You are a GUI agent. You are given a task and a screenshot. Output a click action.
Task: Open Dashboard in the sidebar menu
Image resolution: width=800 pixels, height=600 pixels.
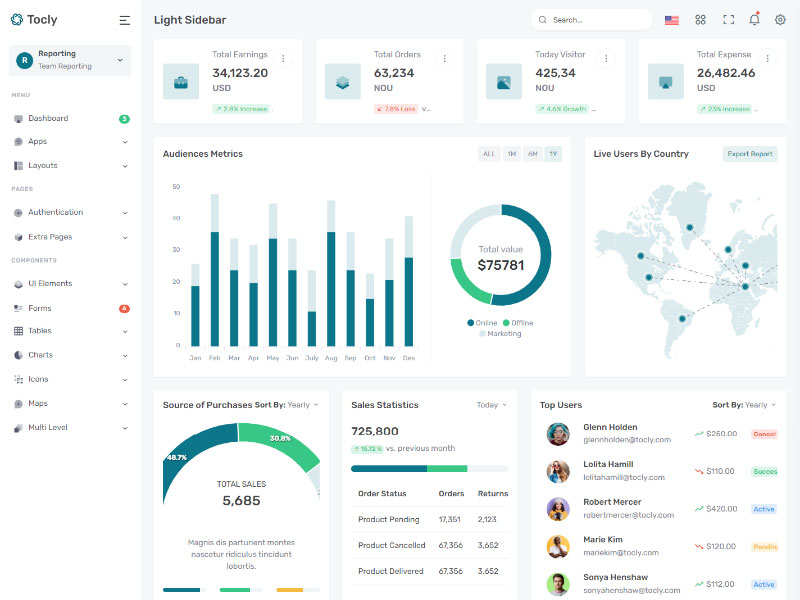(x=48, y=118)
